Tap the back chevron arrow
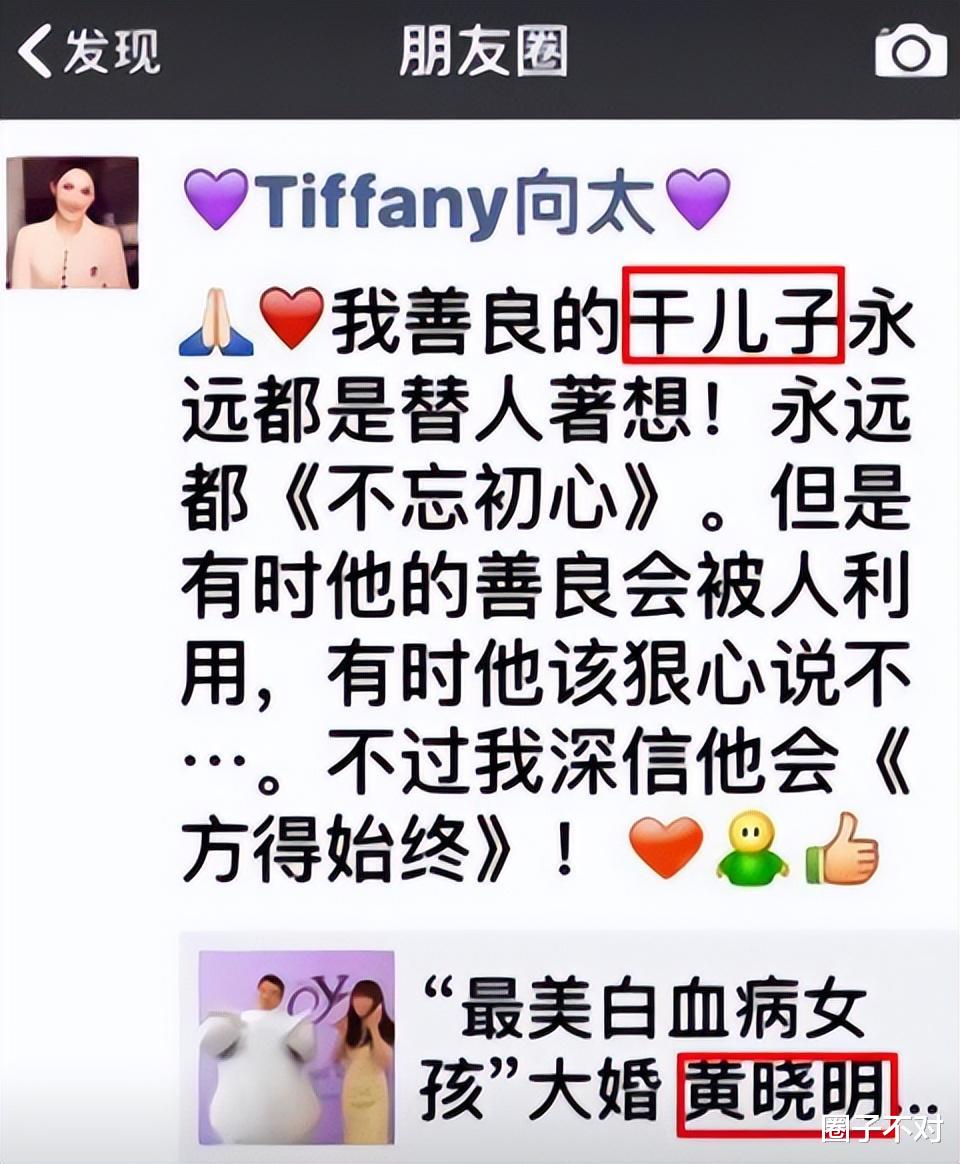The width and height of the screenshot is (960, 1164). pos(35,50)
